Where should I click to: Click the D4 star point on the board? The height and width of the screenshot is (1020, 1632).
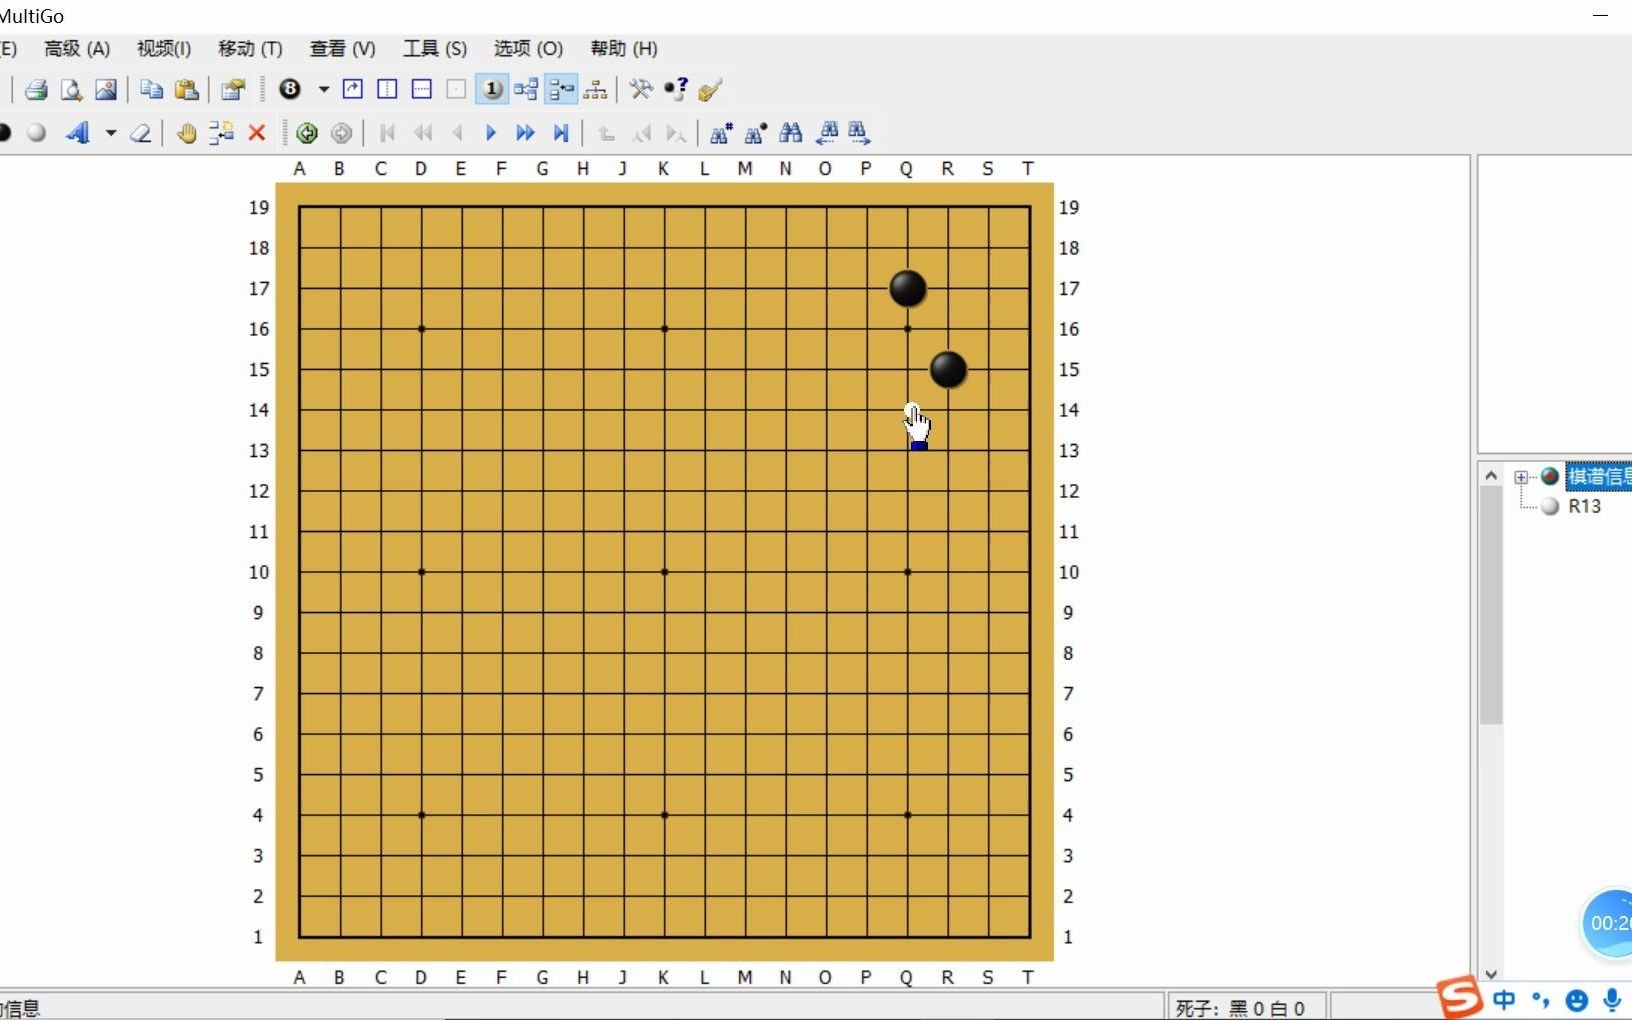point(422,815)
